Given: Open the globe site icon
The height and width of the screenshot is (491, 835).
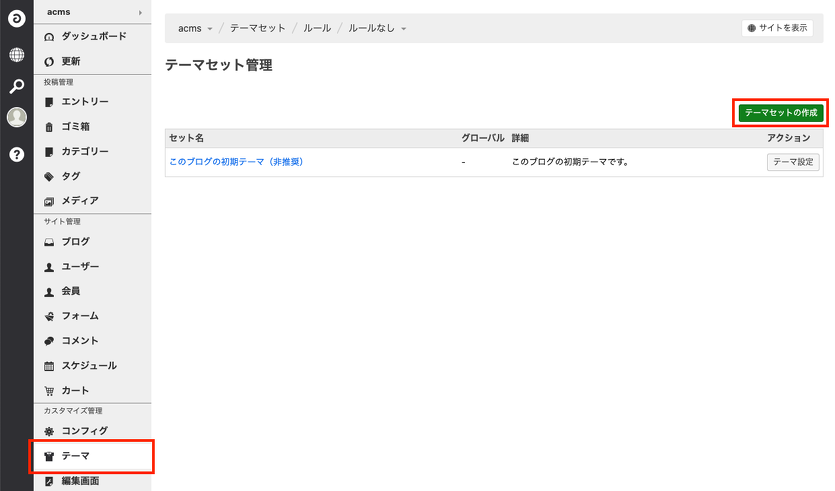Looking at the screenshot, I should pyautogui.click(x=17, y=54).
